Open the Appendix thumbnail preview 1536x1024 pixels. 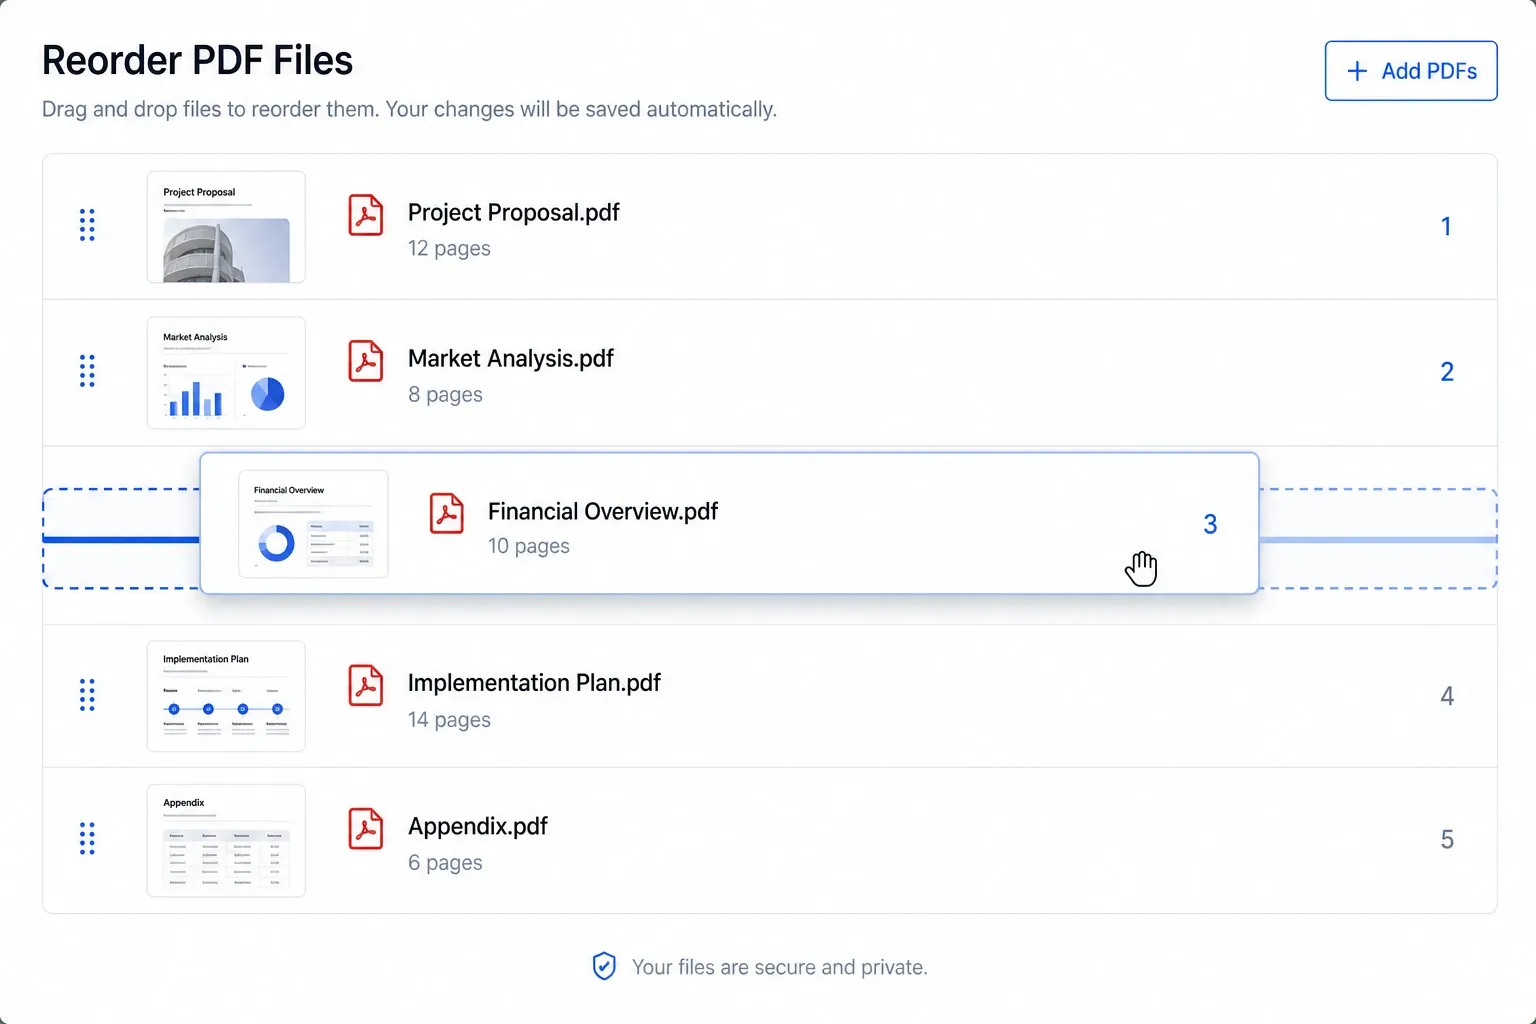(x=226, y=840)
